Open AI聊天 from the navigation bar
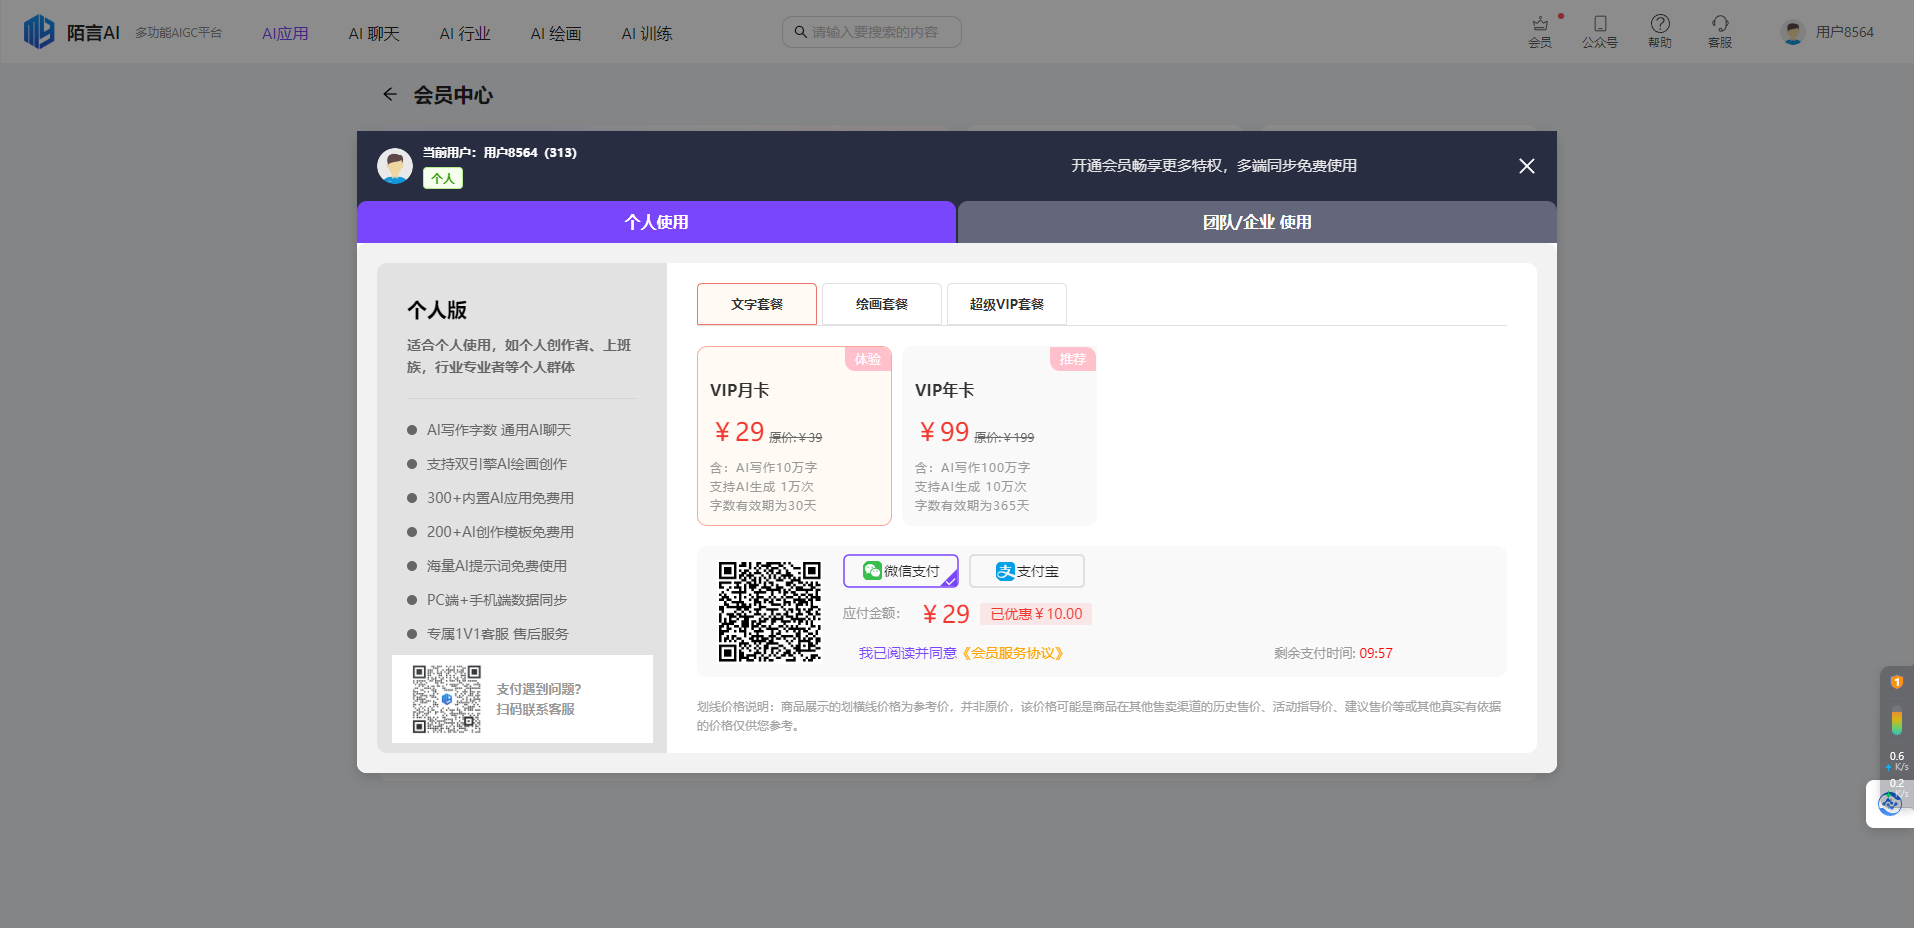1914x928 pixels. click(x=373, y=32)
